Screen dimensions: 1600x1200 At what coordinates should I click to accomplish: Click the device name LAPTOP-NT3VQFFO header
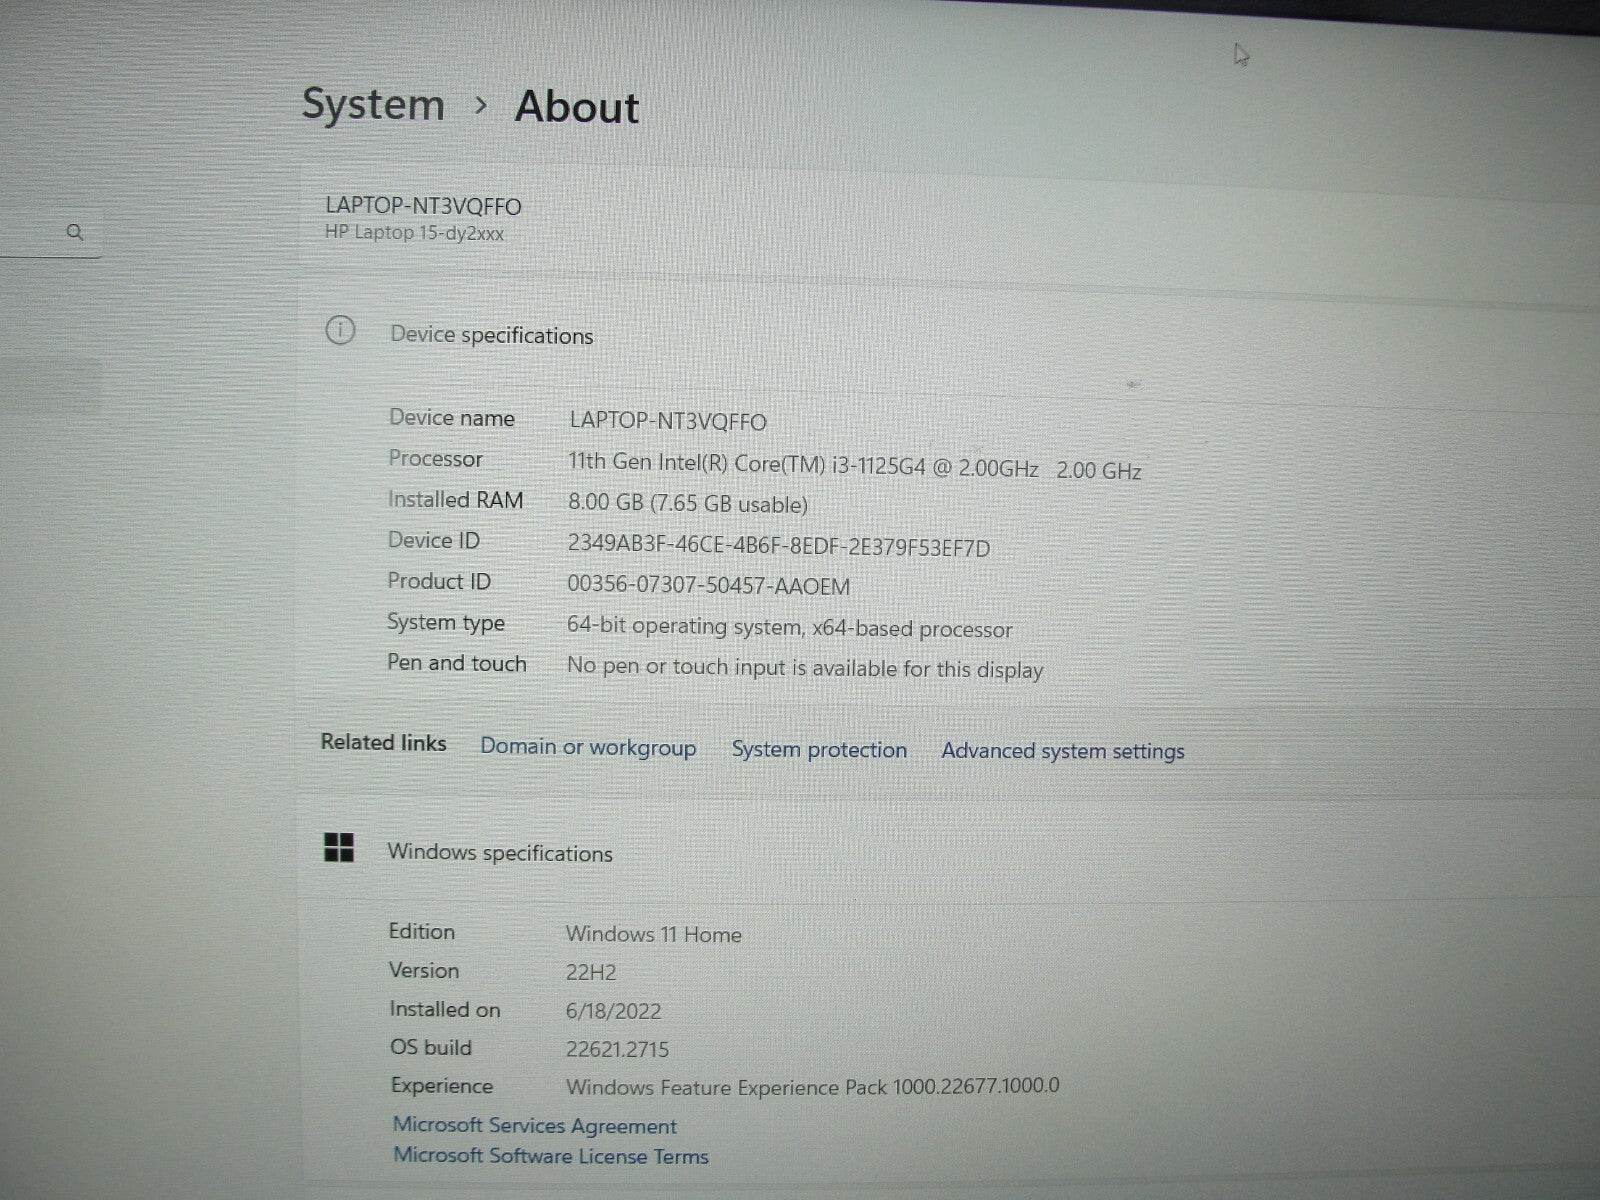[423, 206]
